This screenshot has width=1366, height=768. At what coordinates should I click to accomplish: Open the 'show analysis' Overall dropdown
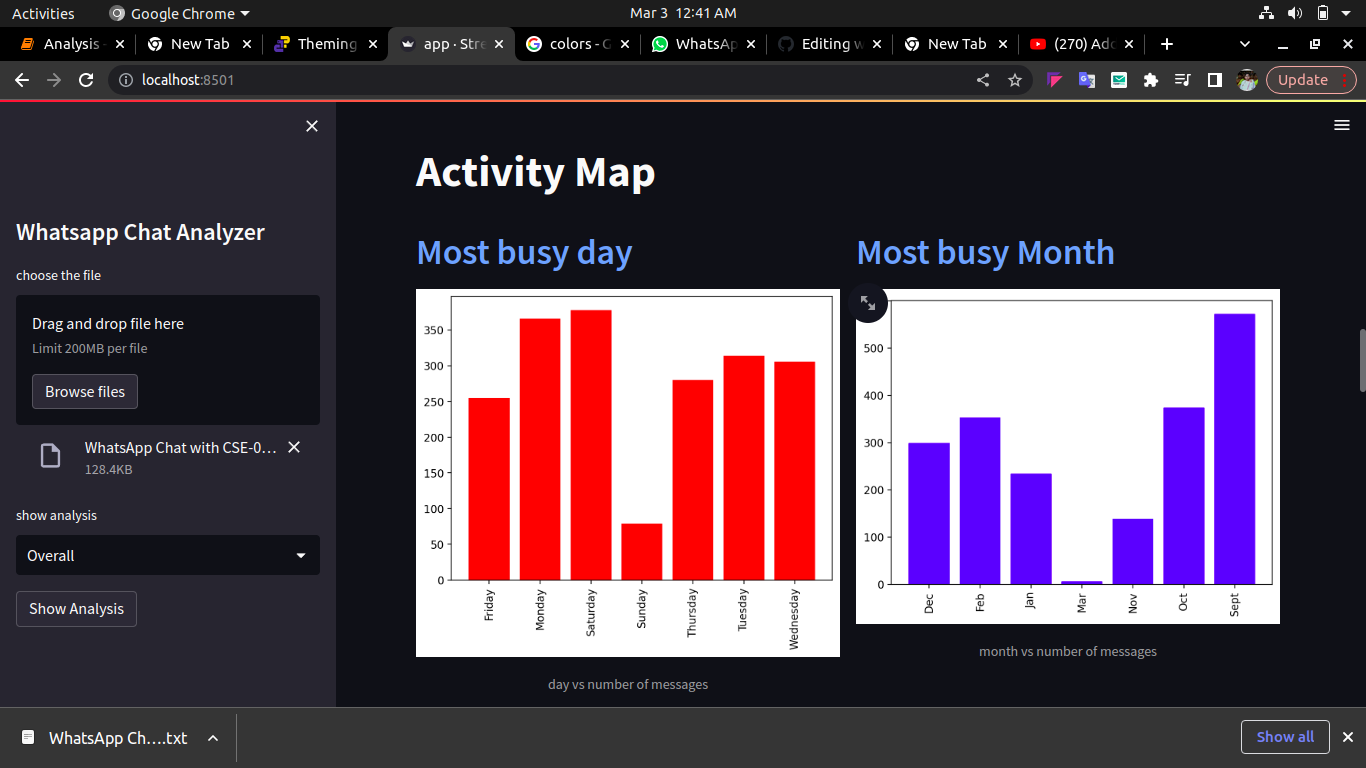pos(167,555)
